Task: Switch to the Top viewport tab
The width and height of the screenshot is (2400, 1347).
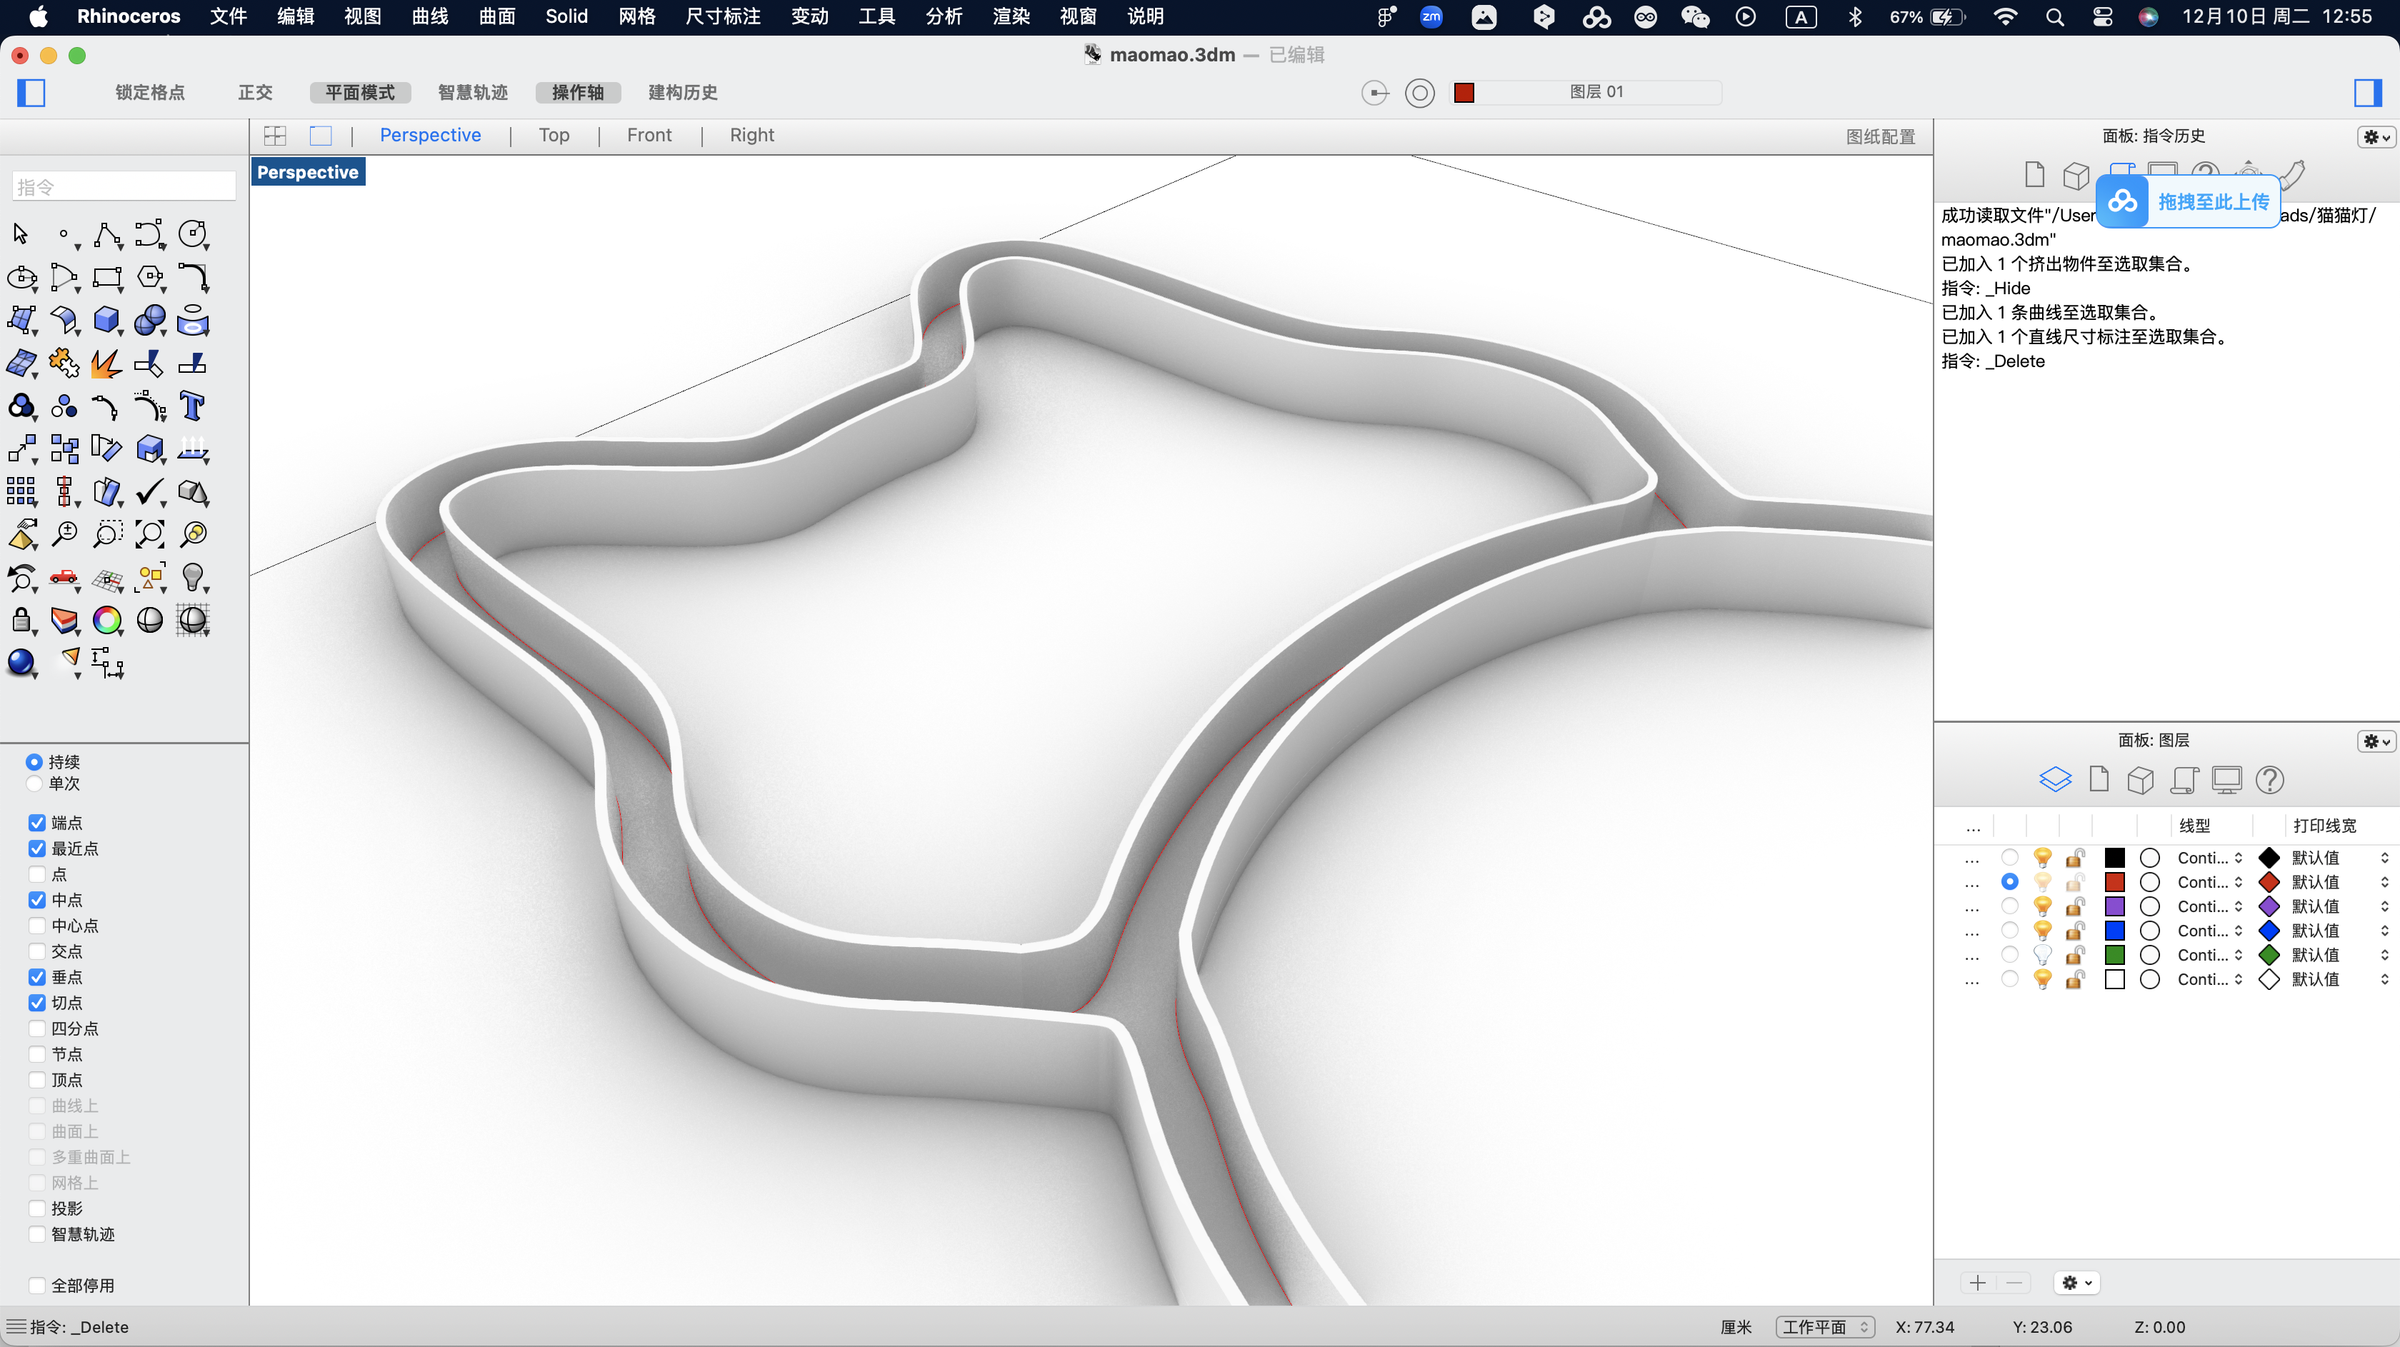Action: (x=554, y=135)
